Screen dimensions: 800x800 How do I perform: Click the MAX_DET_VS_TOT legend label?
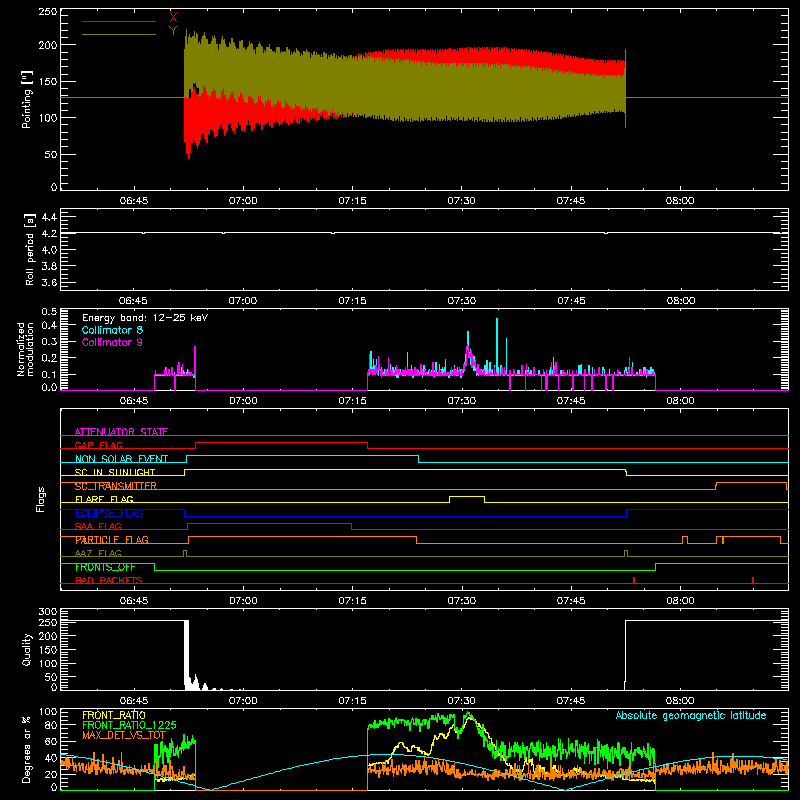pyautogui.click(x=124, y=735)
